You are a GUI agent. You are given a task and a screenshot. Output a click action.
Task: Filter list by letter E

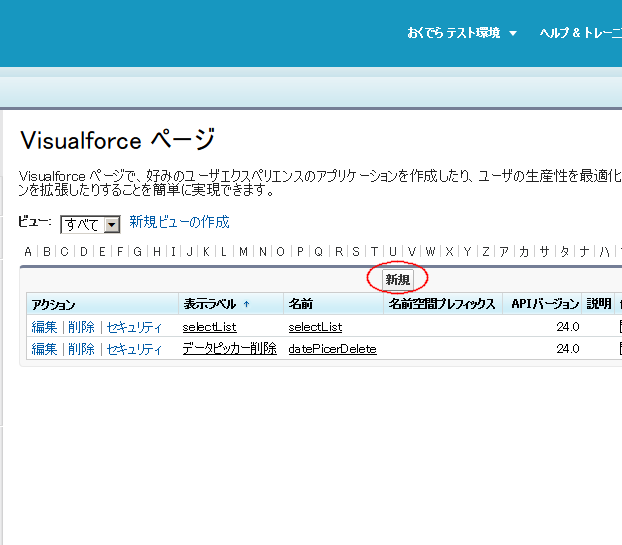(102, 252)
